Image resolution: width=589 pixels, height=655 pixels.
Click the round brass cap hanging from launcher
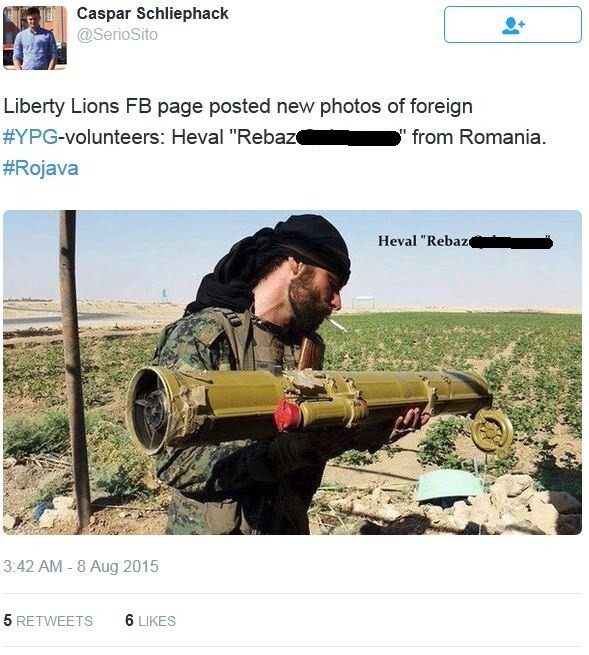(x=492, y=431)
